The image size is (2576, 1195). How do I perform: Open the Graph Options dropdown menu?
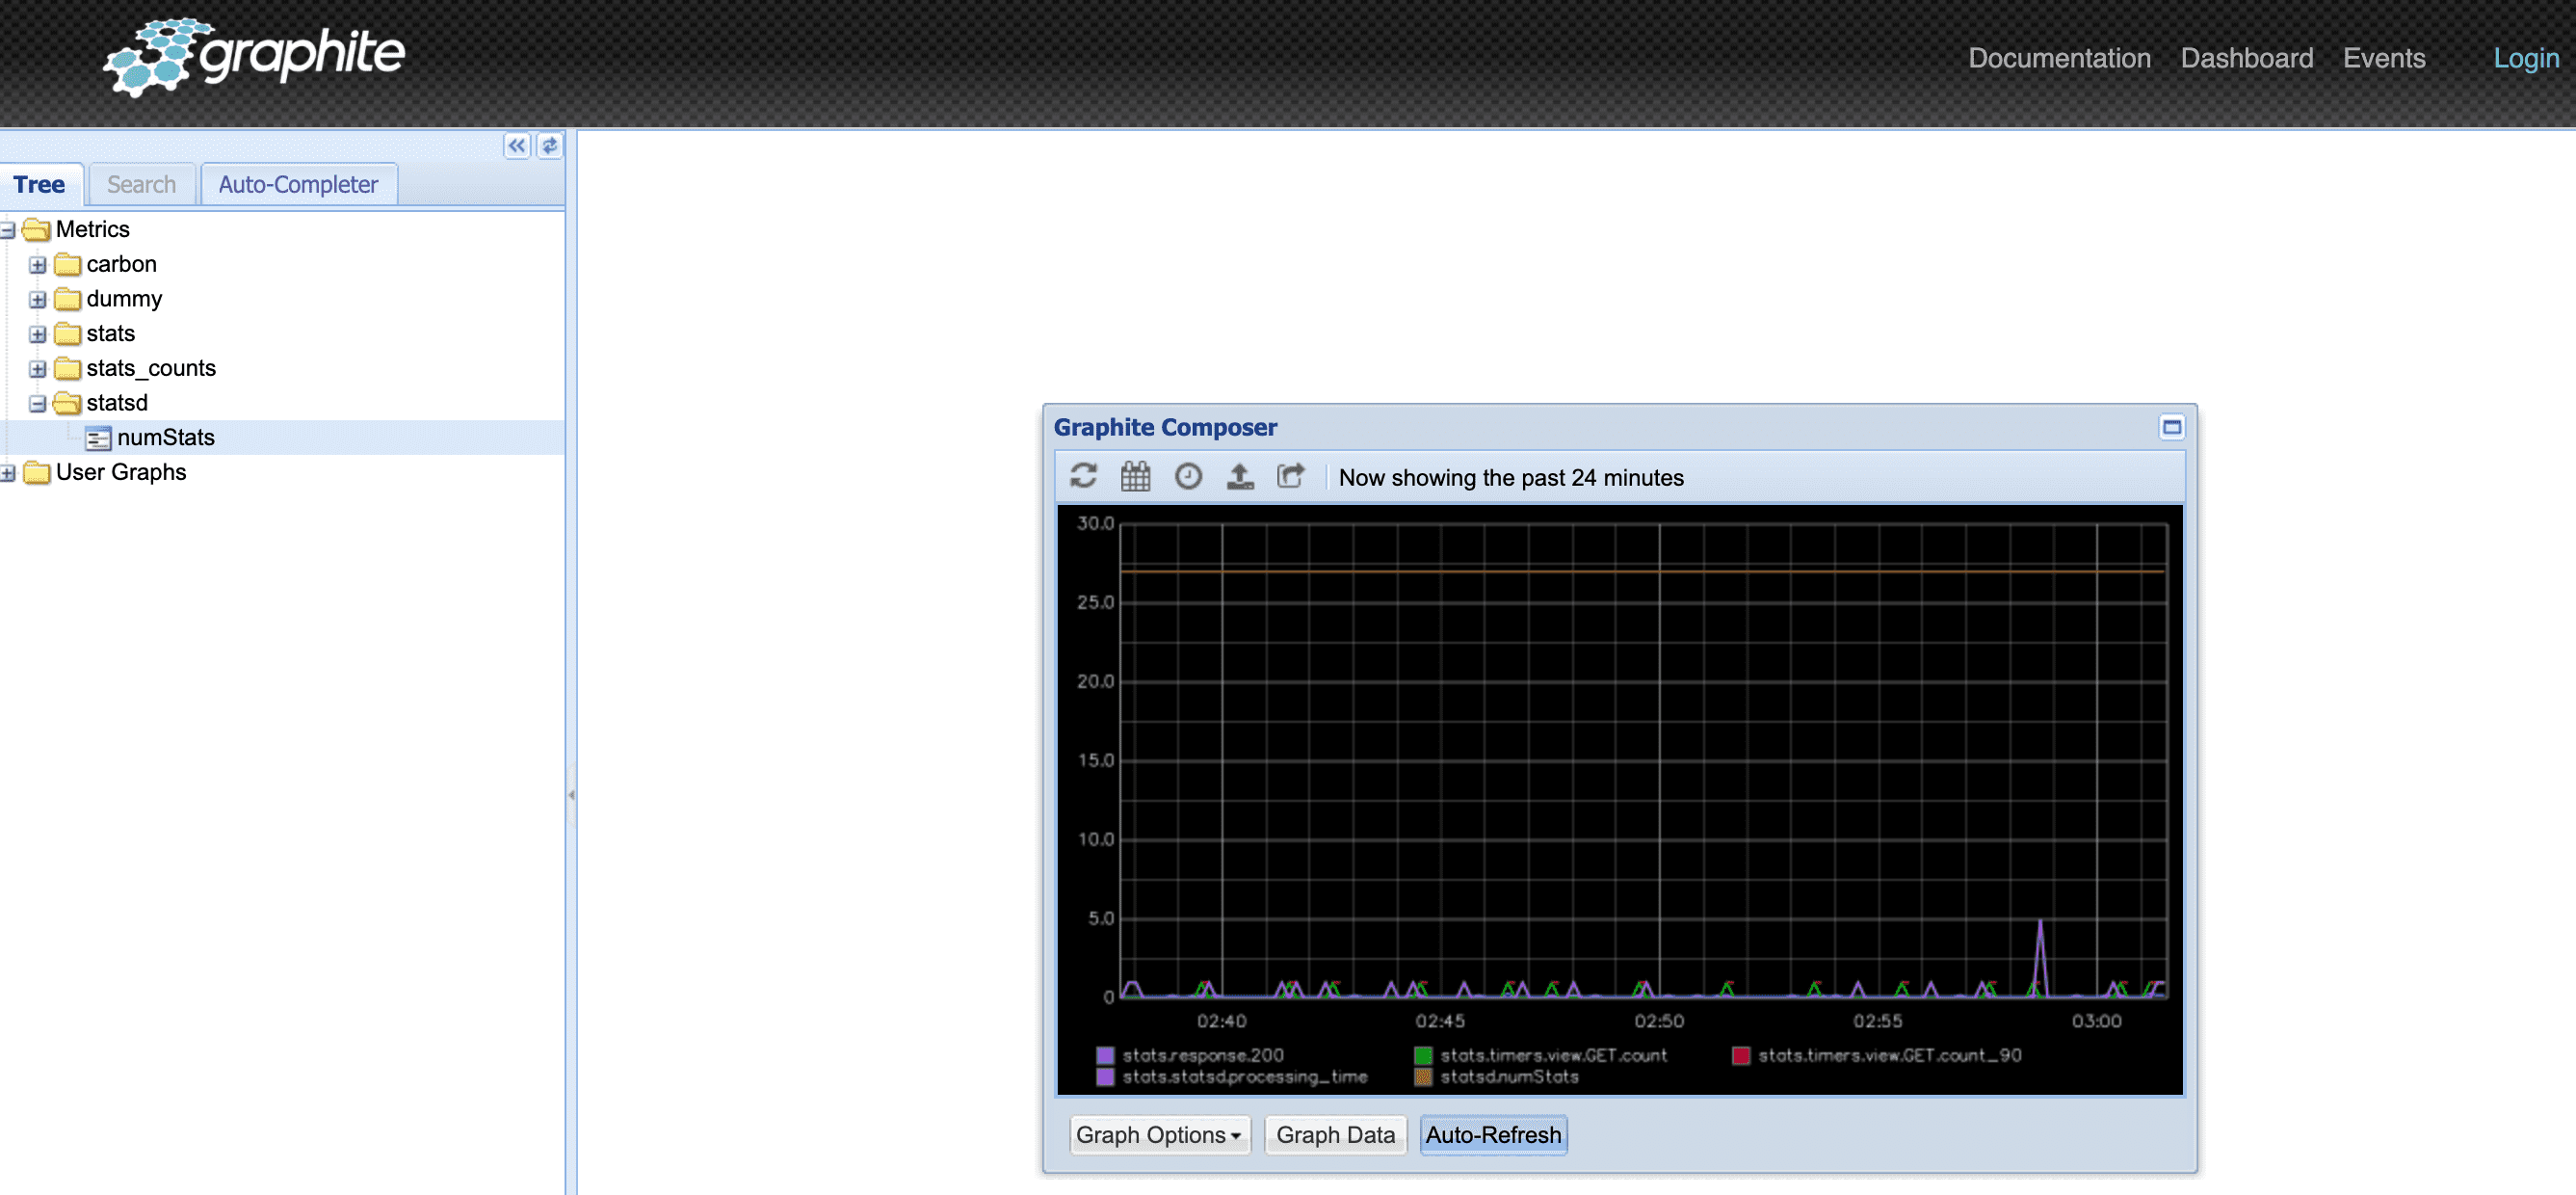pyautogui.click(x=1159, y=1135)
